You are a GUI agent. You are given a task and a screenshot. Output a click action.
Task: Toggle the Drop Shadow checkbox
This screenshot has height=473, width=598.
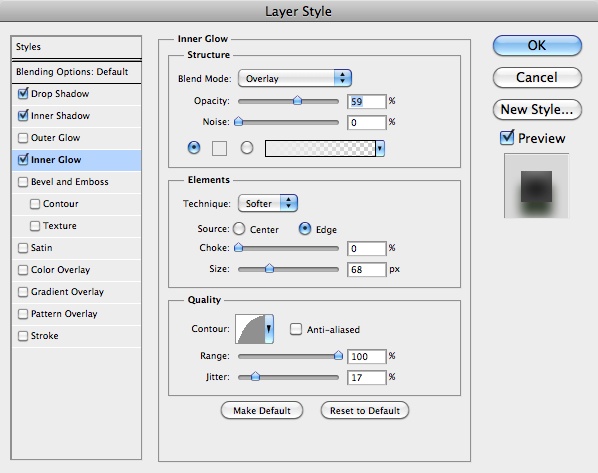[23, 93]
